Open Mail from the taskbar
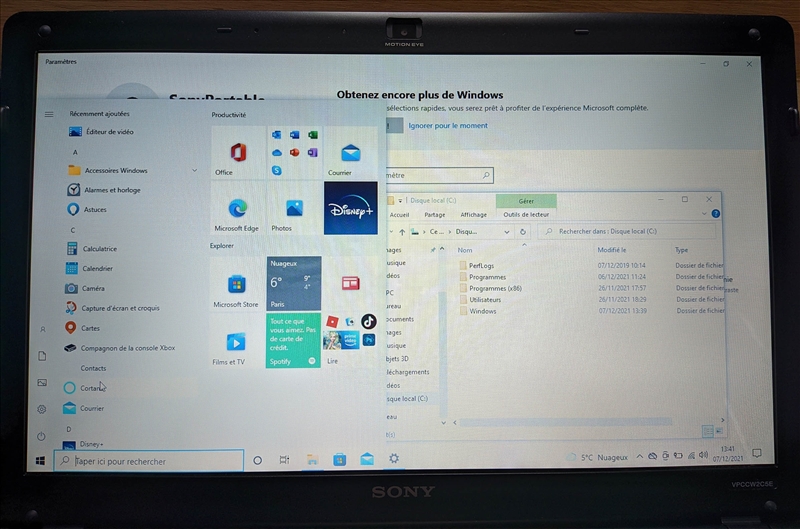This screenshot has width=800, height=529. pos(367,459)
